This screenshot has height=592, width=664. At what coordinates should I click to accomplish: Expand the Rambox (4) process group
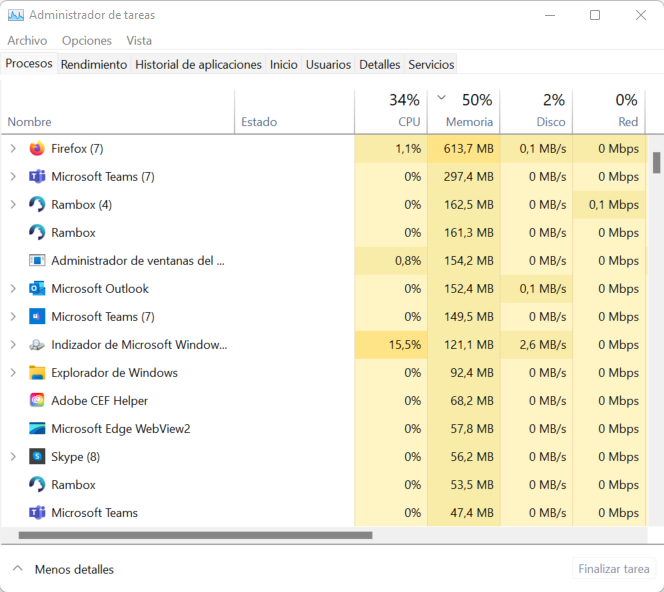tap(13, 205)
